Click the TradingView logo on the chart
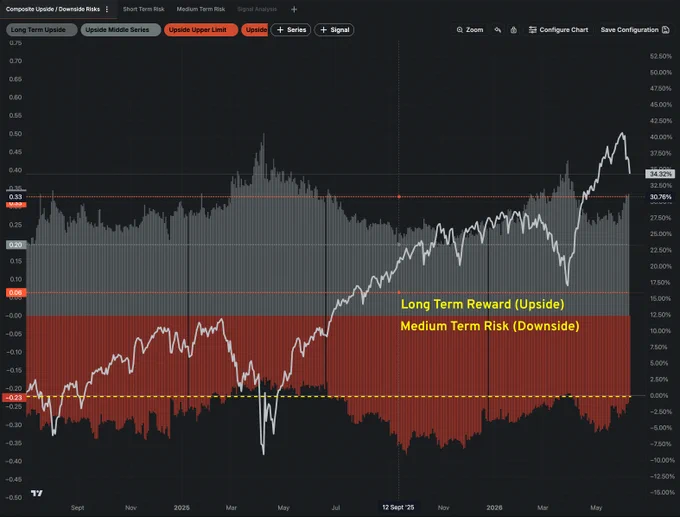Viewport: 680px width, 517px height. coord(37,493)
